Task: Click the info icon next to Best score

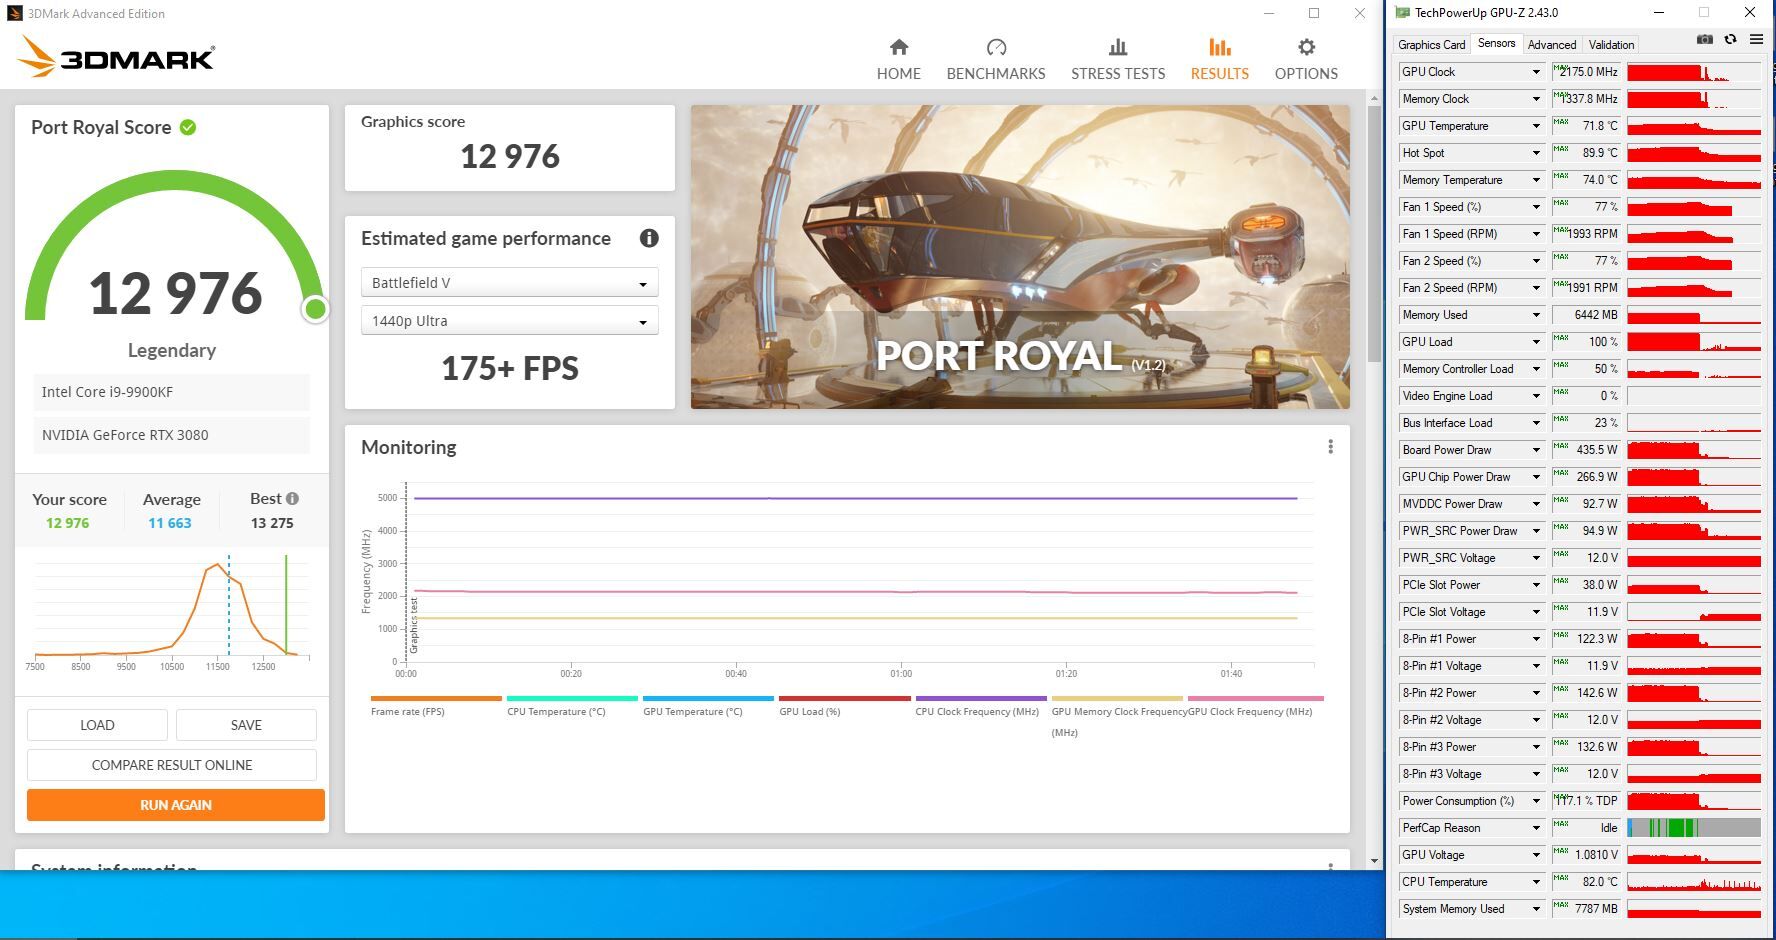Action: (292, 498)
